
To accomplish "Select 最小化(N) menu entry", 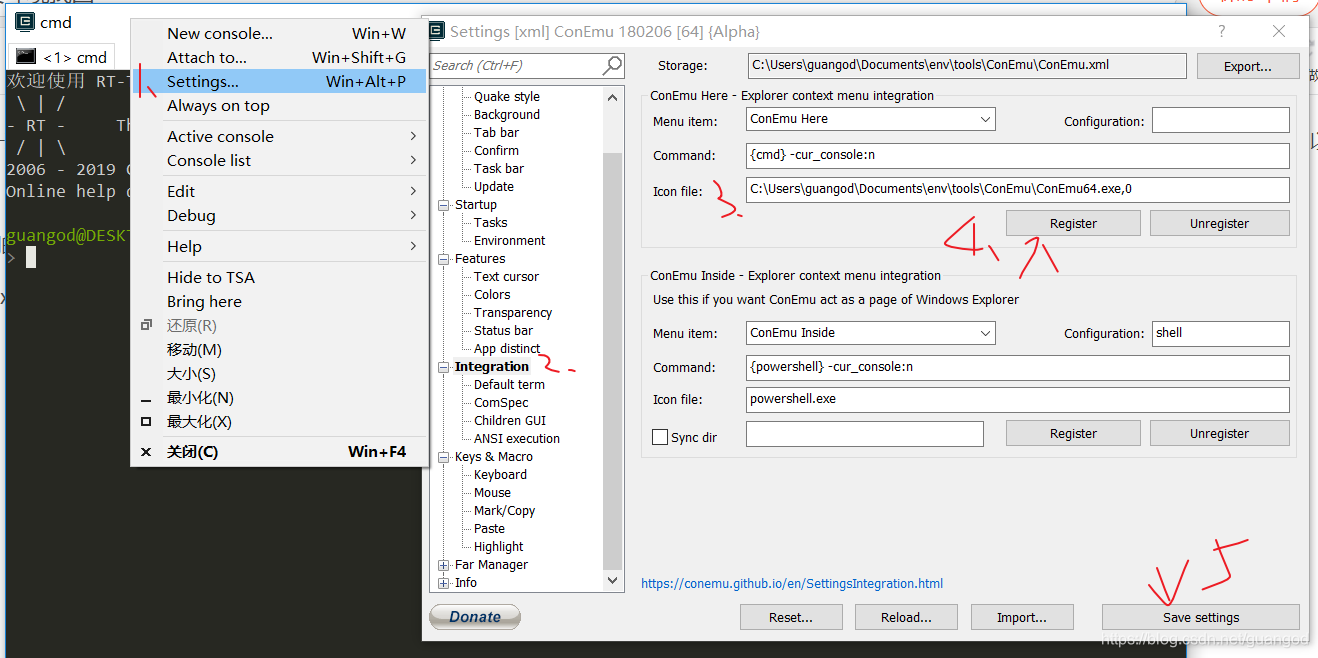I will (x=279, y=397).
